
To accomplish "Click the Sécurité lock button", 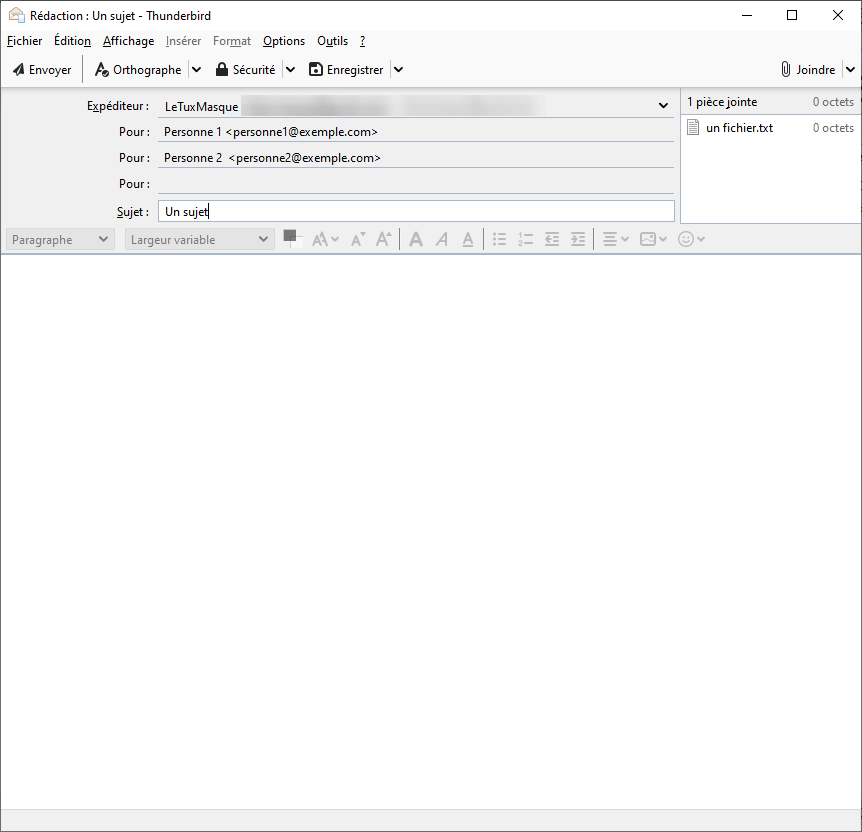I will [x=246, y=70].
